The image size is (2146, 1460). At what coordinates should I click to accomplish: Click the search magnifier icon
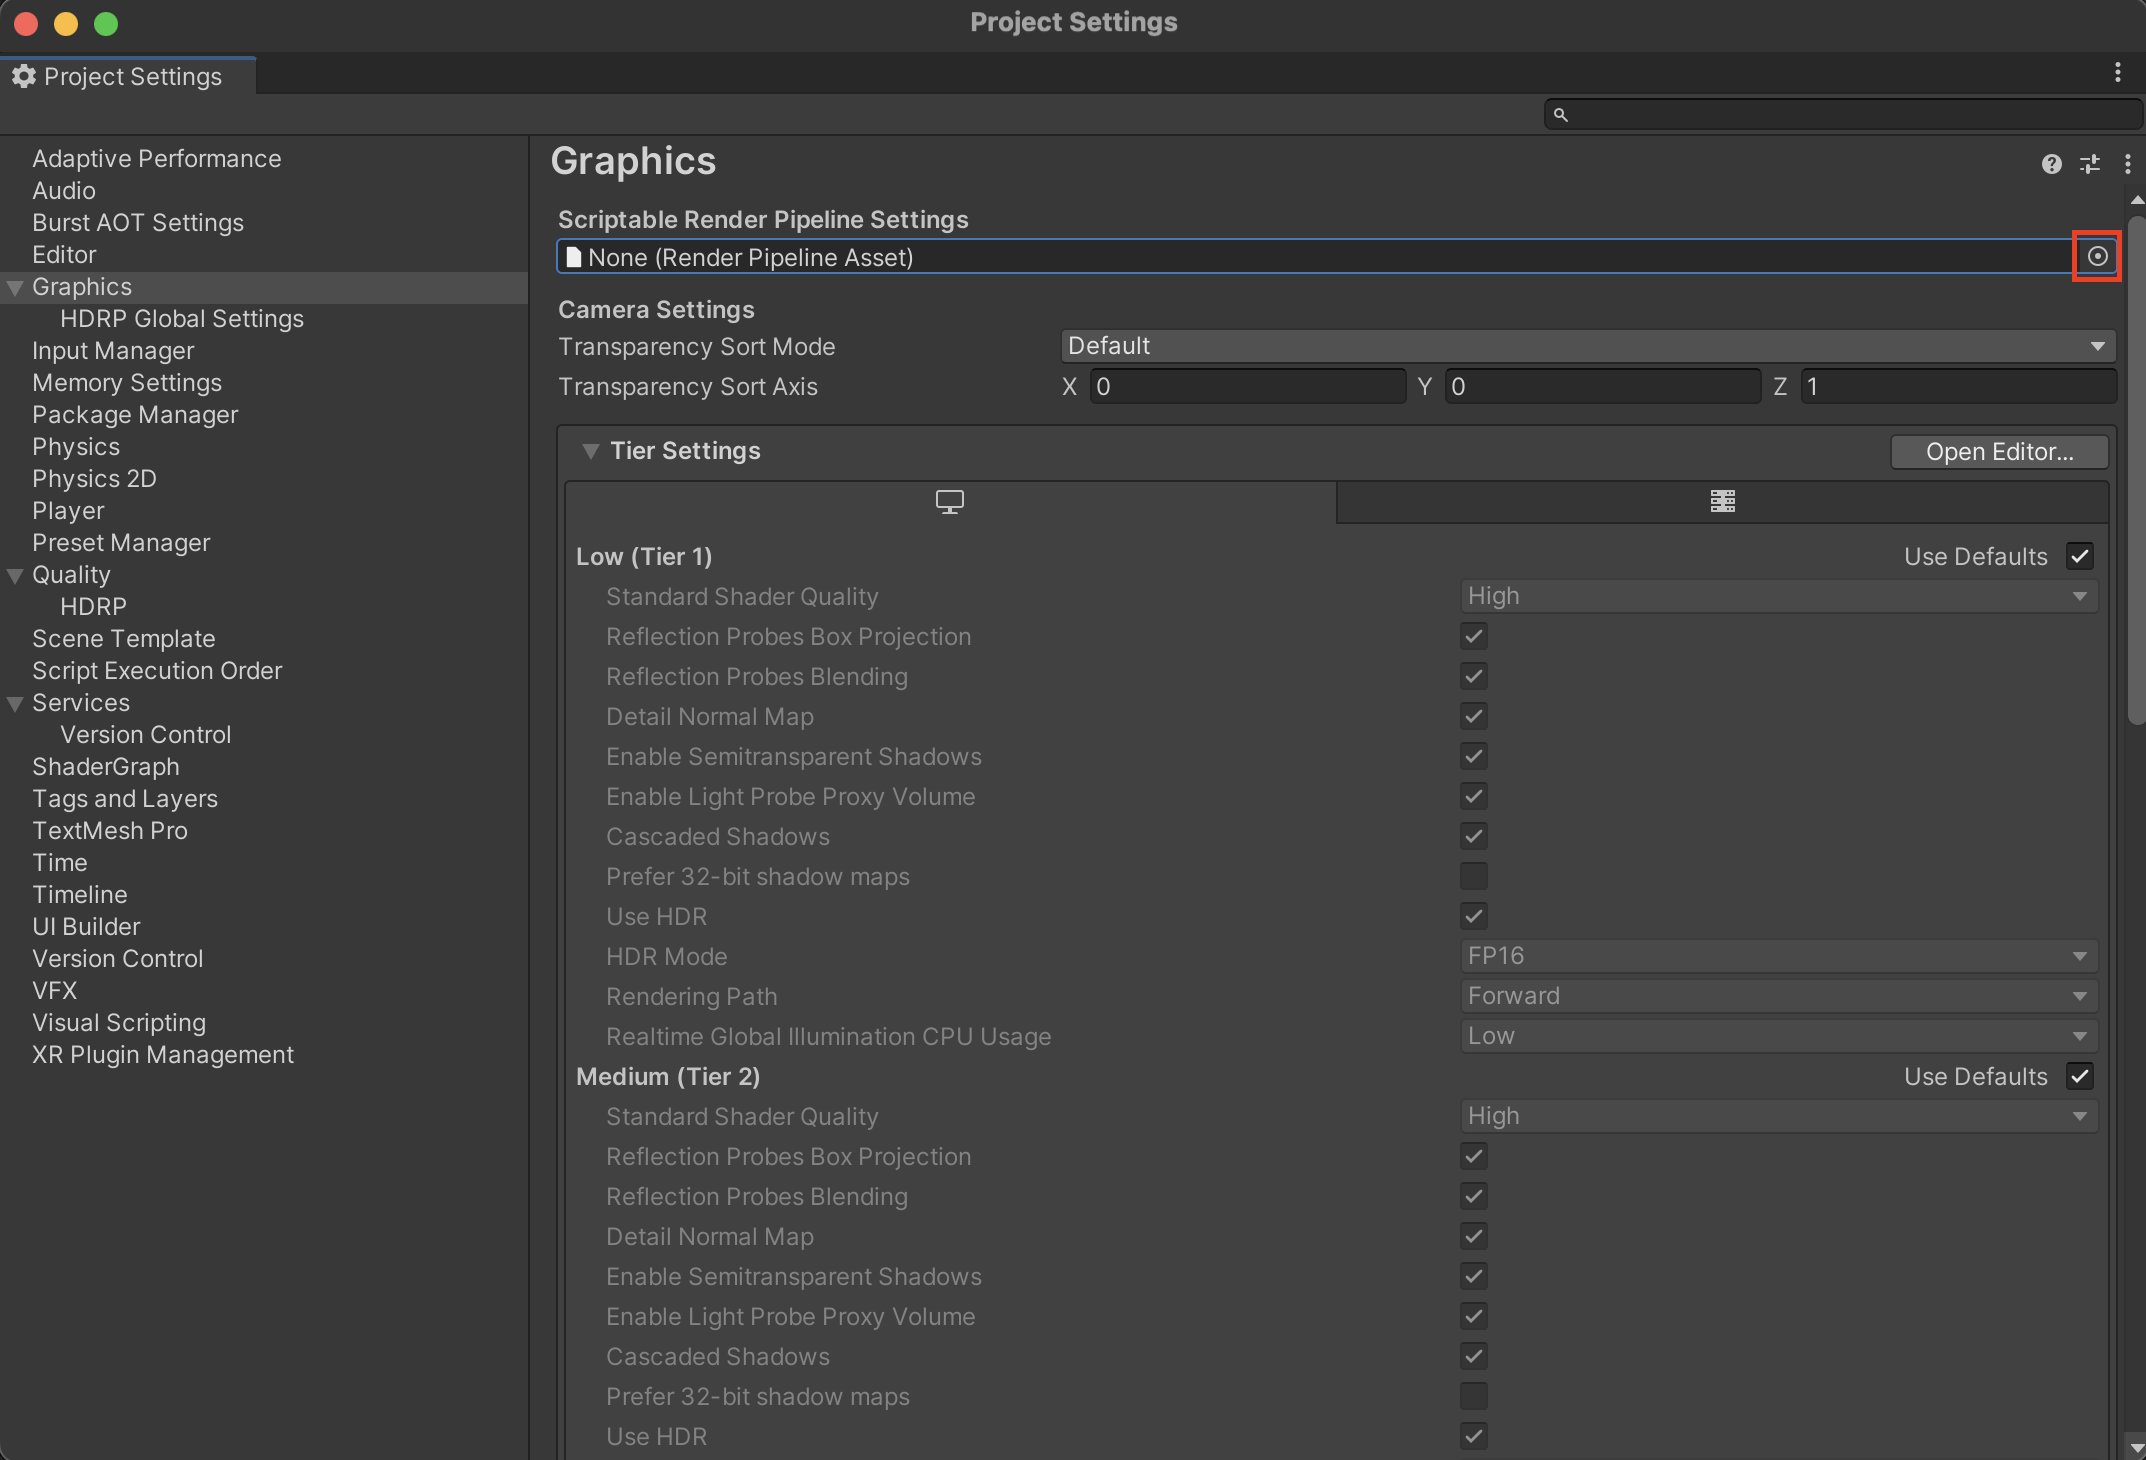[x=1560, y=115]
